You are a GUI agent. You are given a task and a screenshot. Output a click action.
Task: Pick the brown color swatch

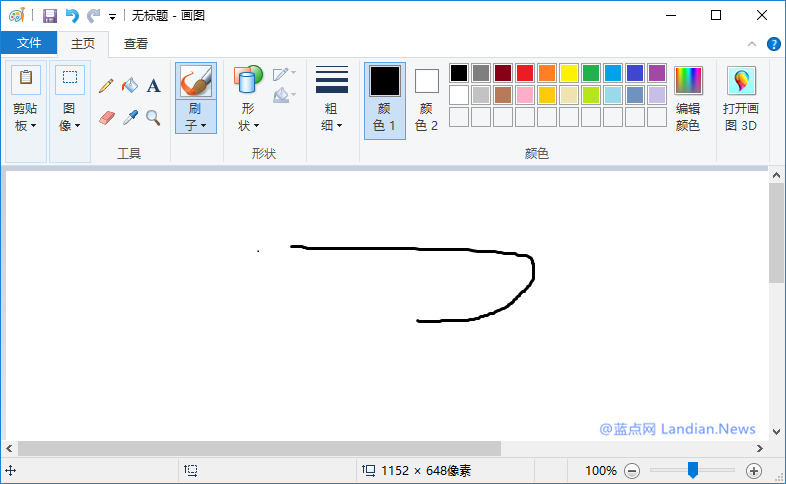(503, 95)
